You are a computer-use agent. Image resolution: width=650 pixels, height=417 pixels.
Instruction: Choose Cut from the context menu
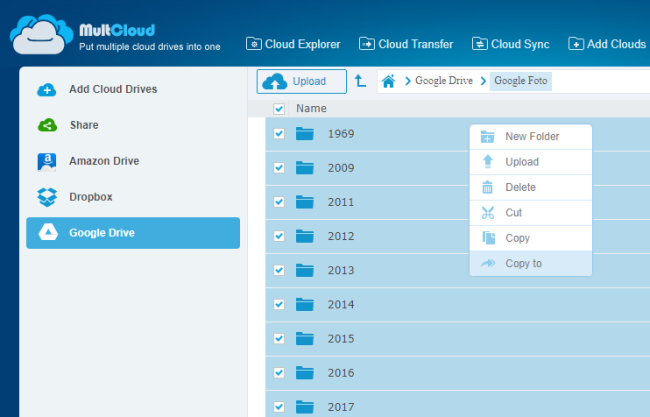[x=531, y=213]
